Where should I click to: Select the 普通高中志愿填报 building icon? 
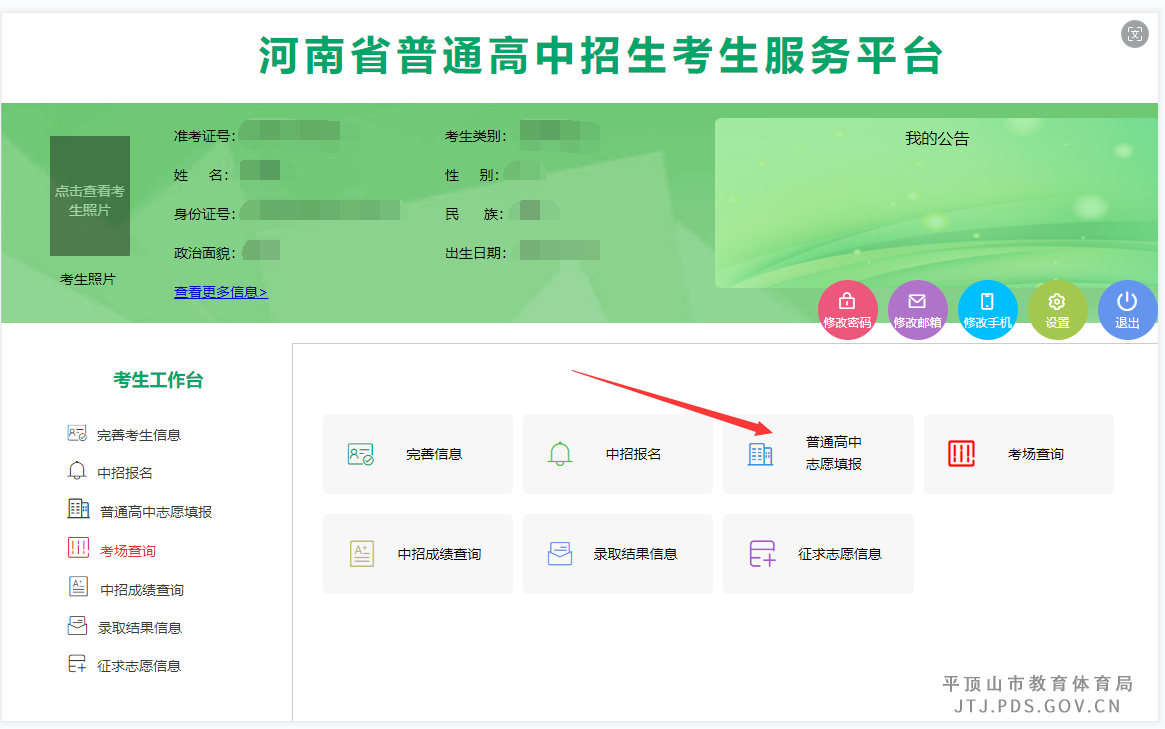click(x=760, y=453)
